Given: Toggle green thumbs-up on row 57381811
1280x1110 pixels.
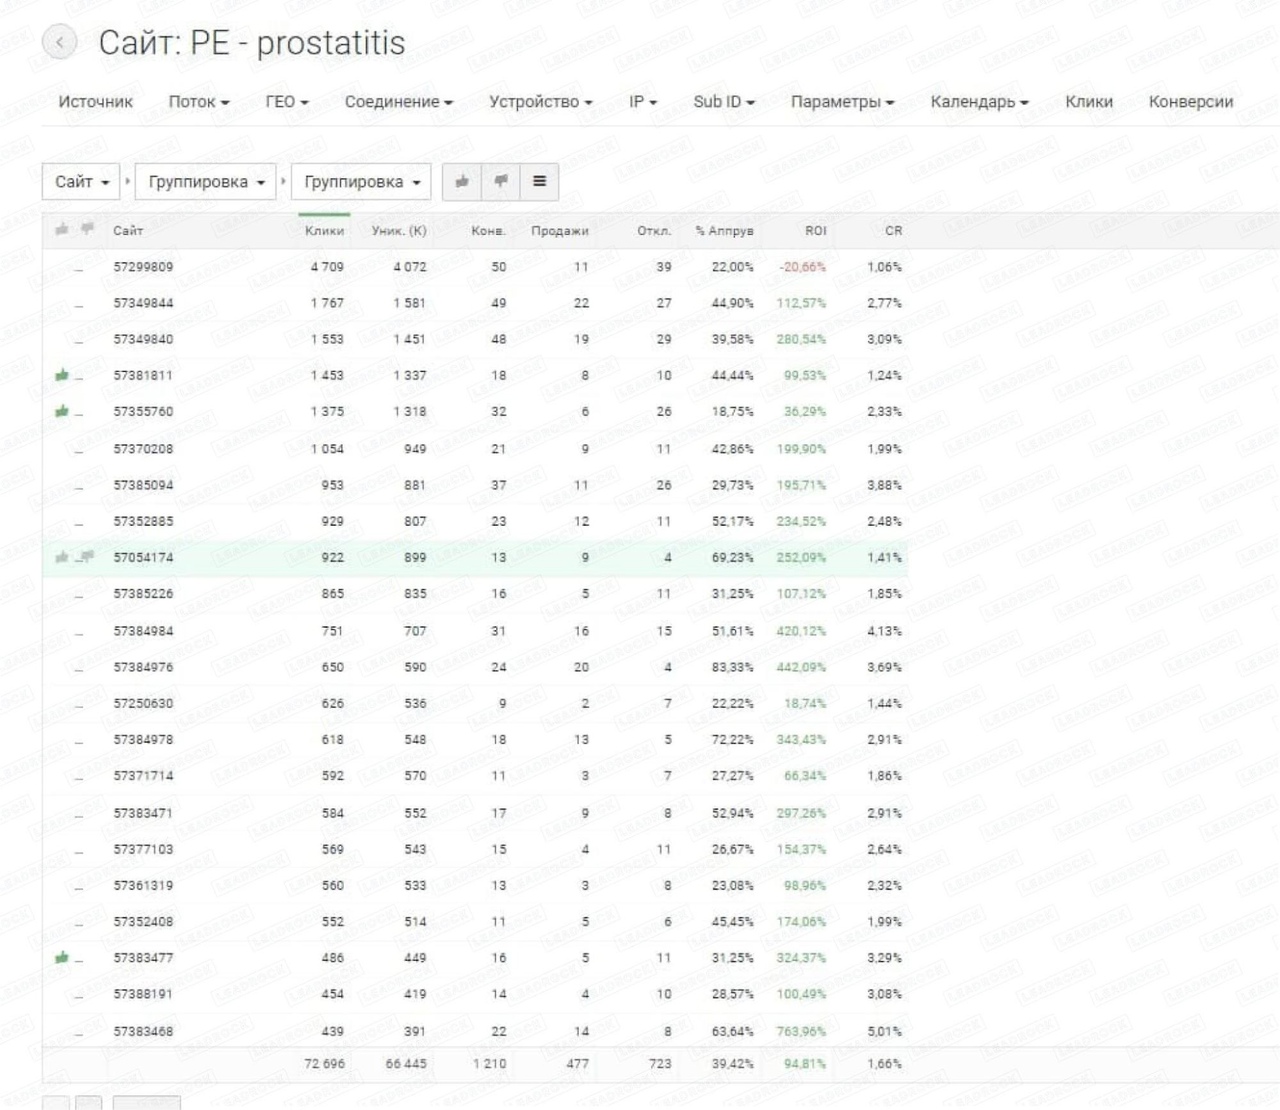Looking at the screenshot, I should point(62,375).
